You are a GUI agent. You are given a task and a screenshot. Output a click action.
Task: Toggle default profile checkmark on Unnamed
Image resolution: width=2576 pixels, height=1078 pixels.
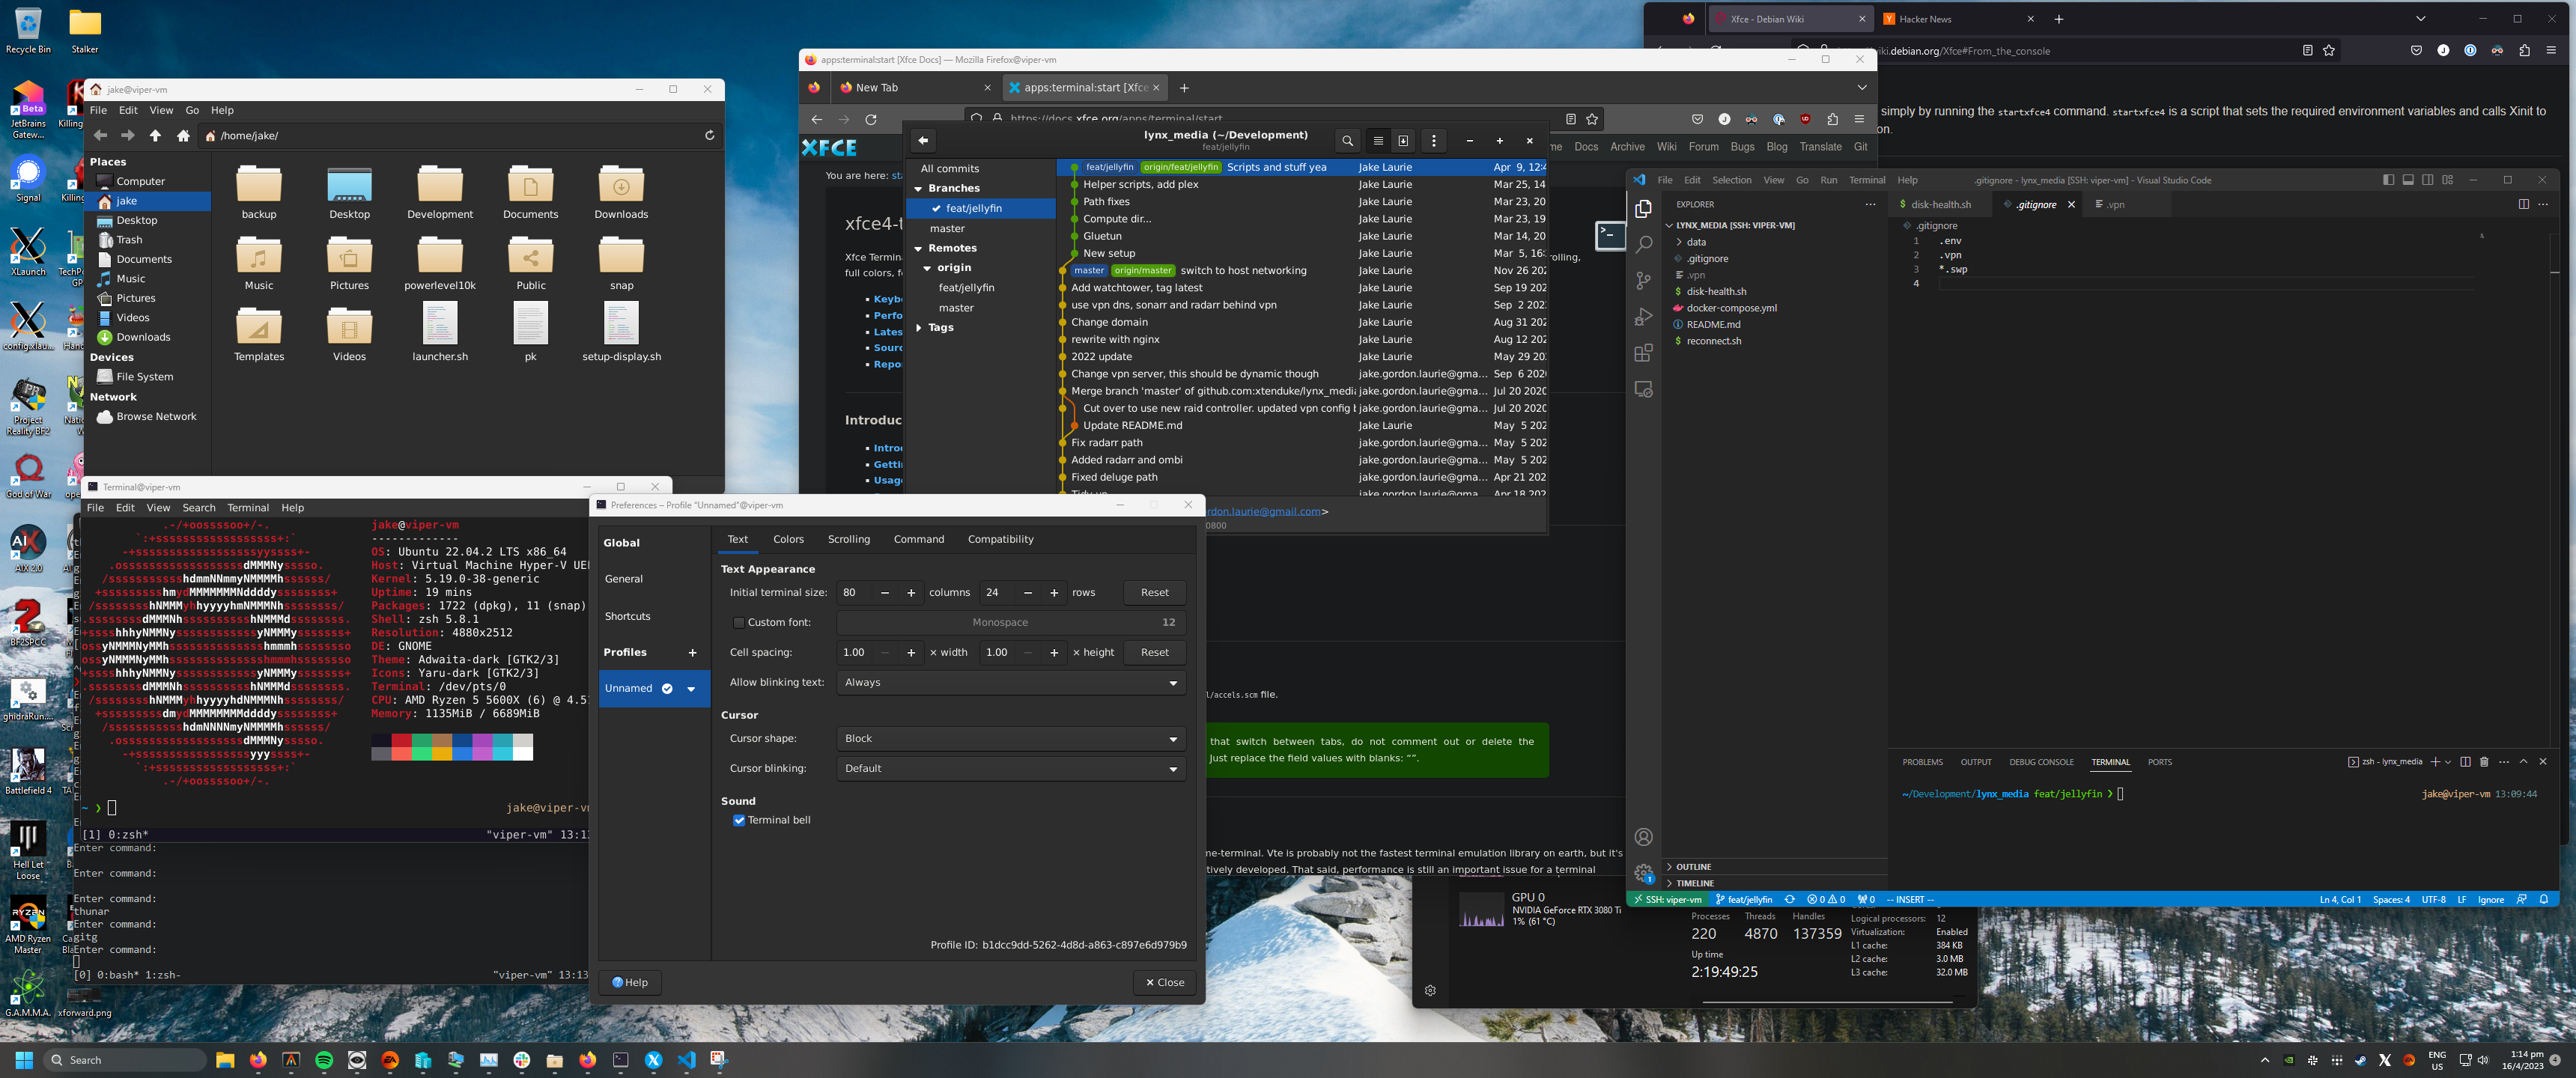(x=667, y=689)
